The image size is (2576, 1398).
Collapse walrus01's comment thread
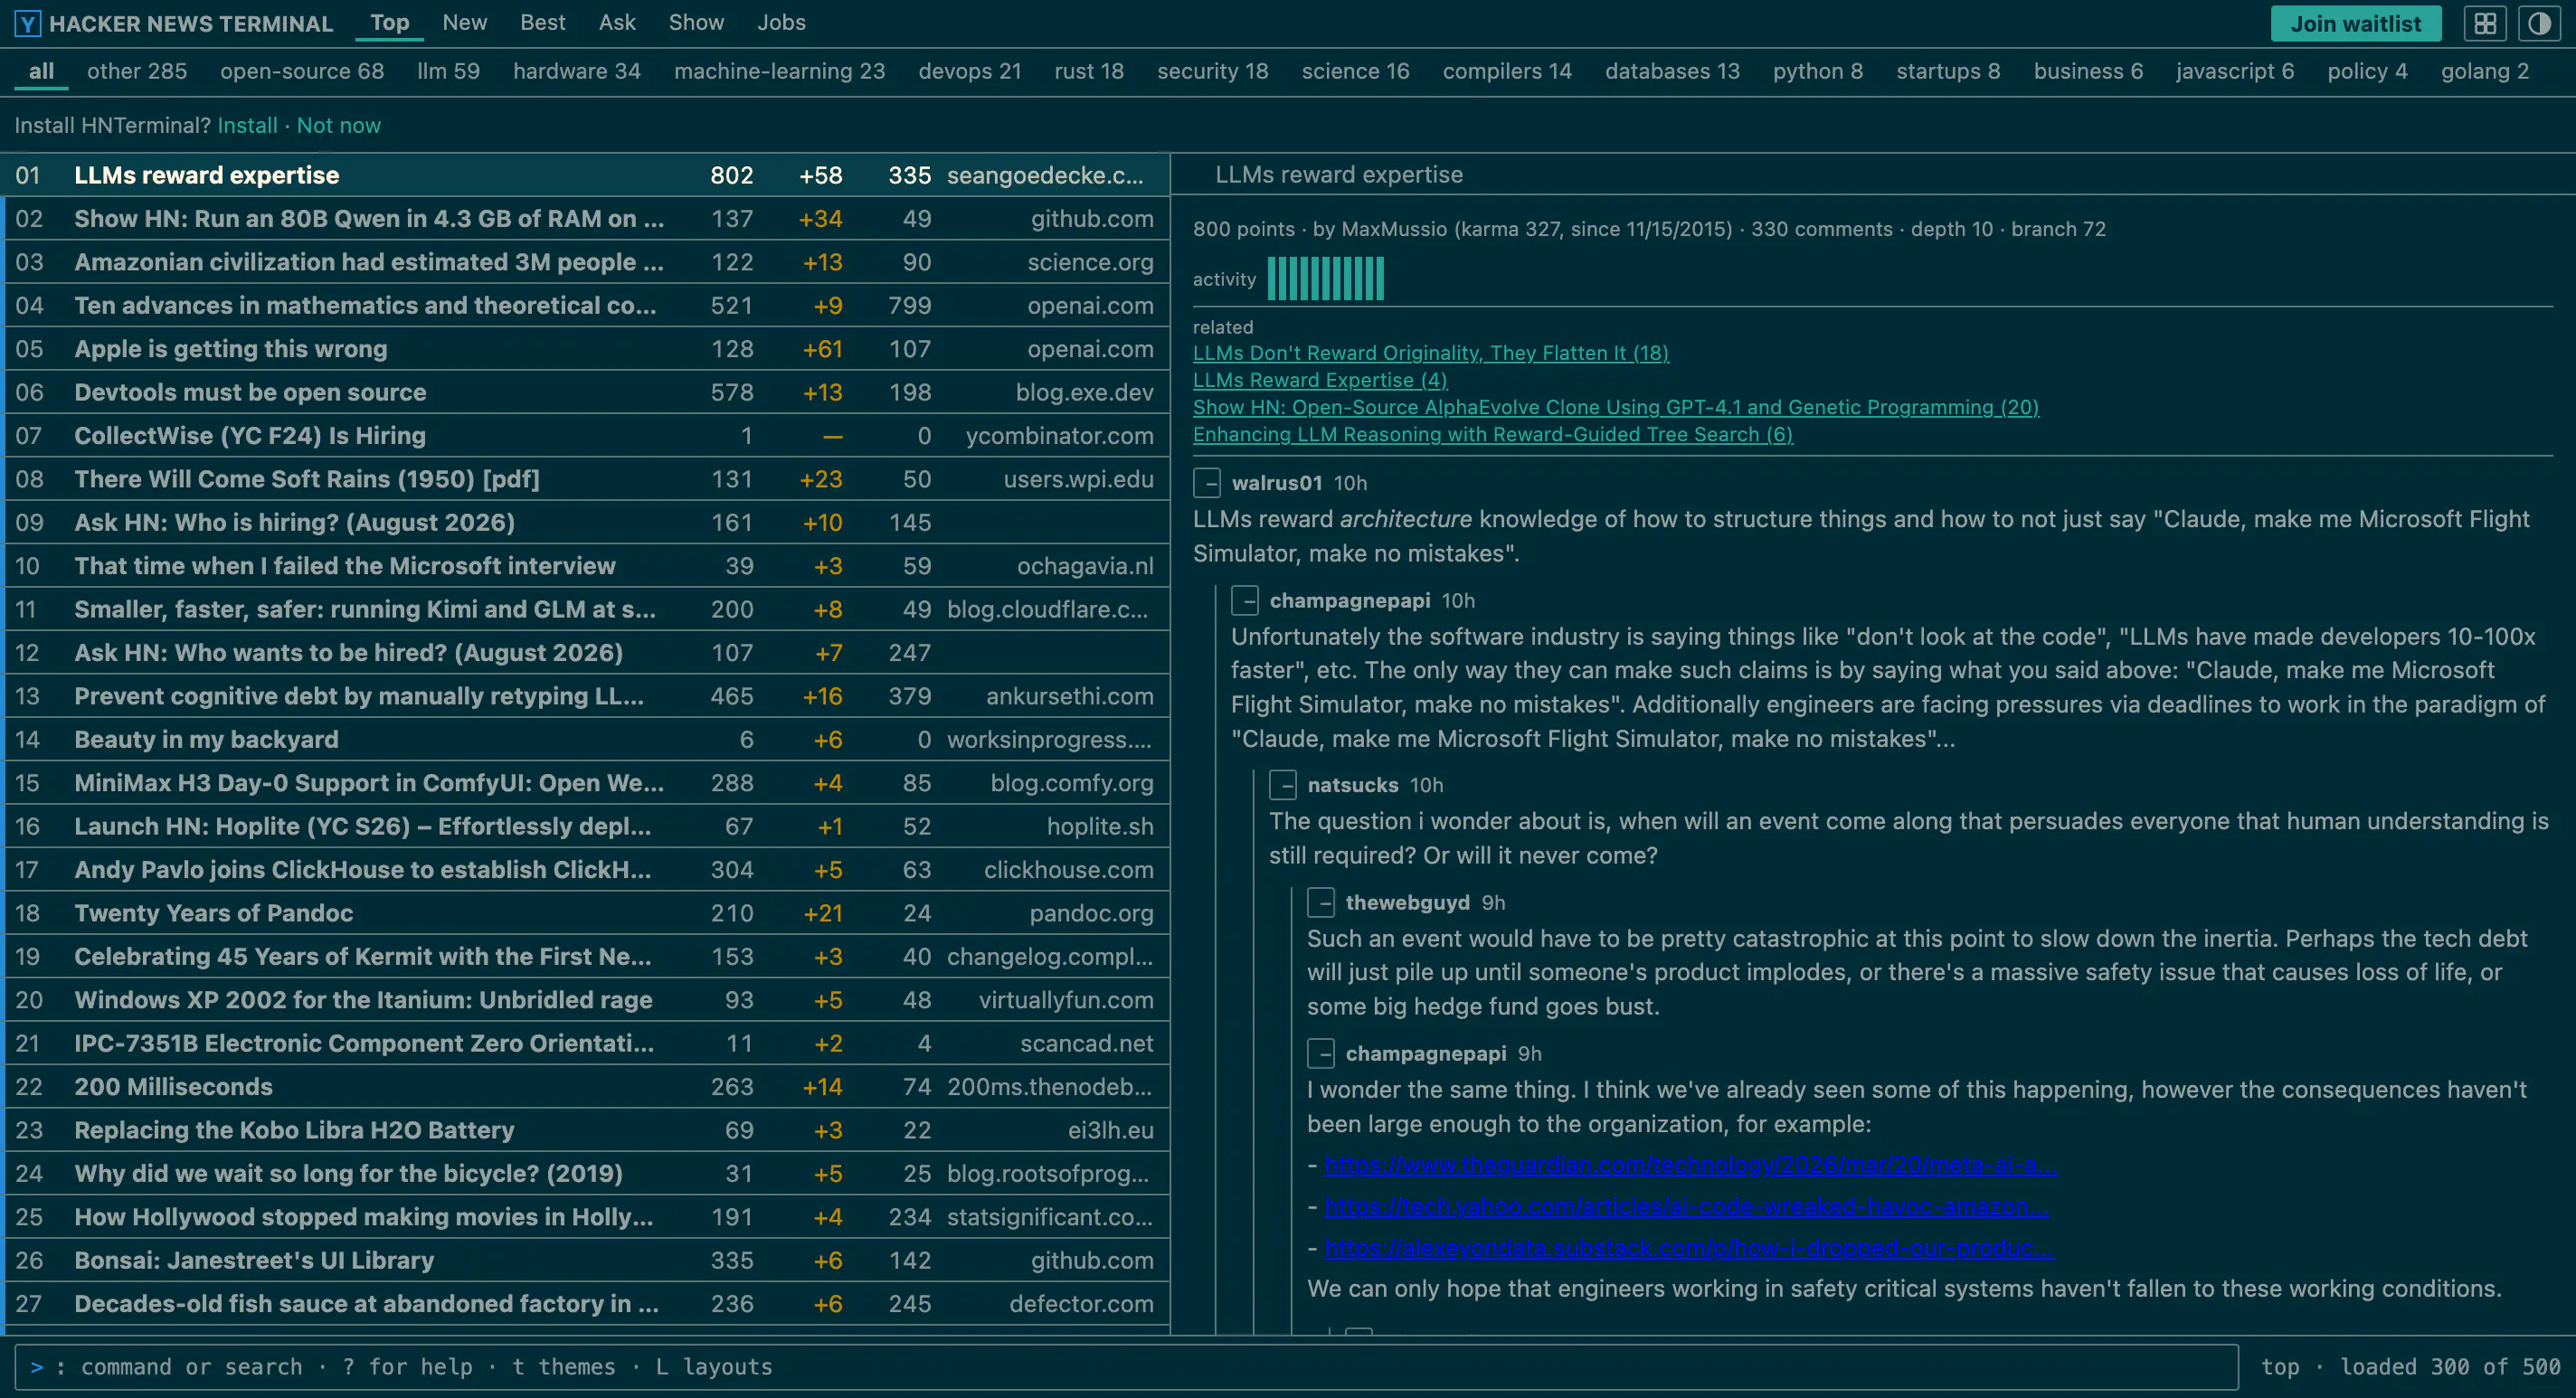click(1207, 484)
